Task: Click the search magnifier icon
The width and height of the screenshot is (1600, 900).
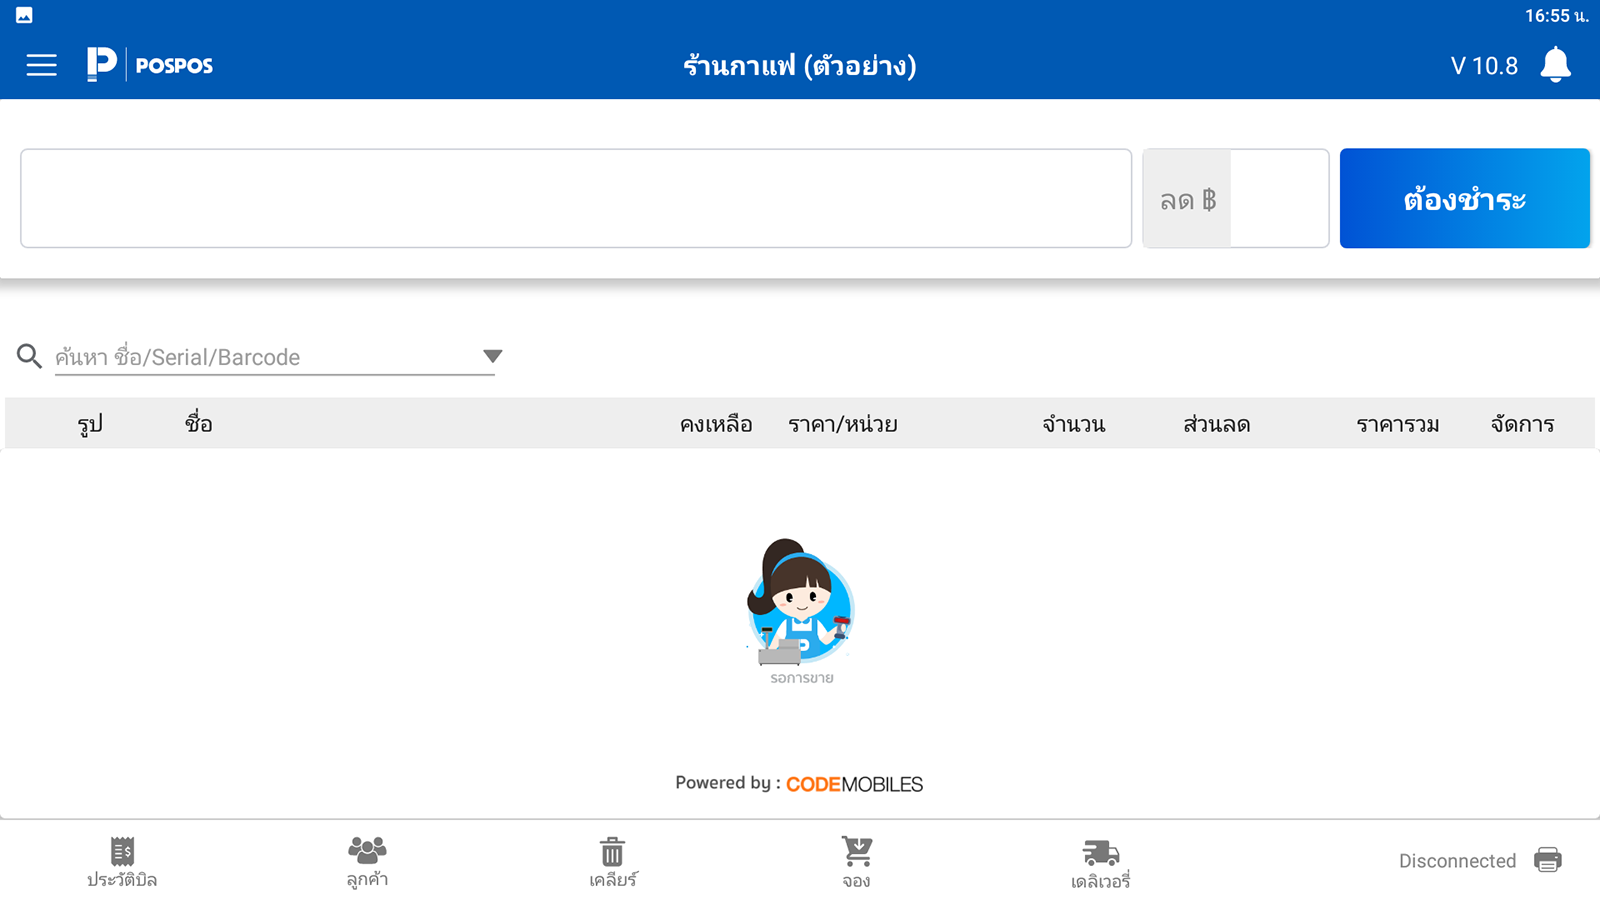Action: (x=29, y=356)
